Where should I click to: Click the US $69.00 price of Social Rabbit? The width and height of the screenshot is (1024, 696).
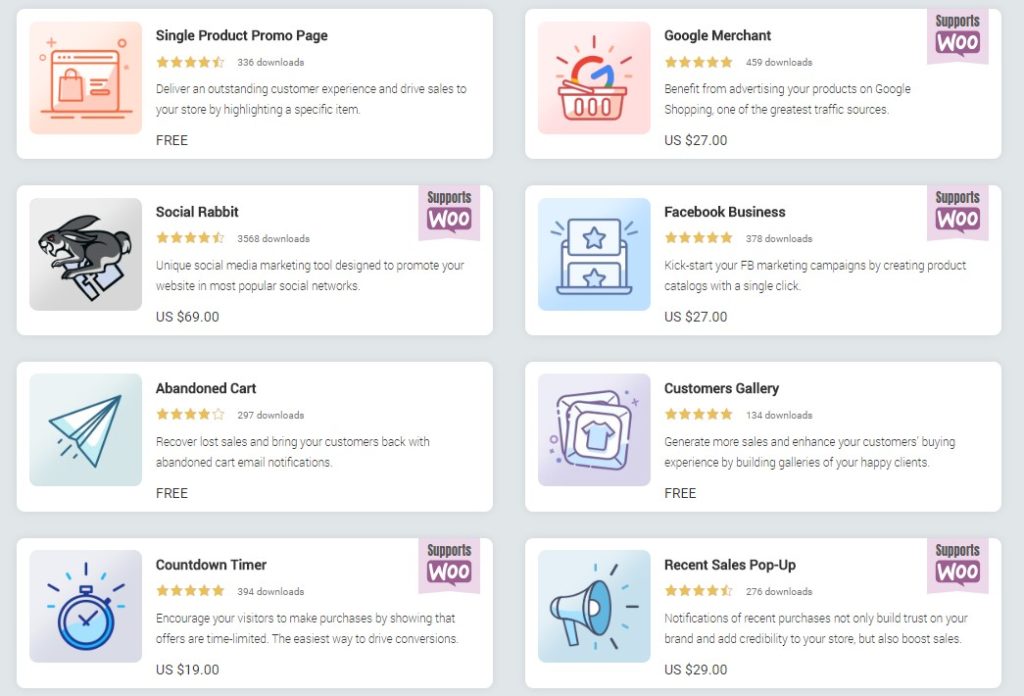(187, 317)
